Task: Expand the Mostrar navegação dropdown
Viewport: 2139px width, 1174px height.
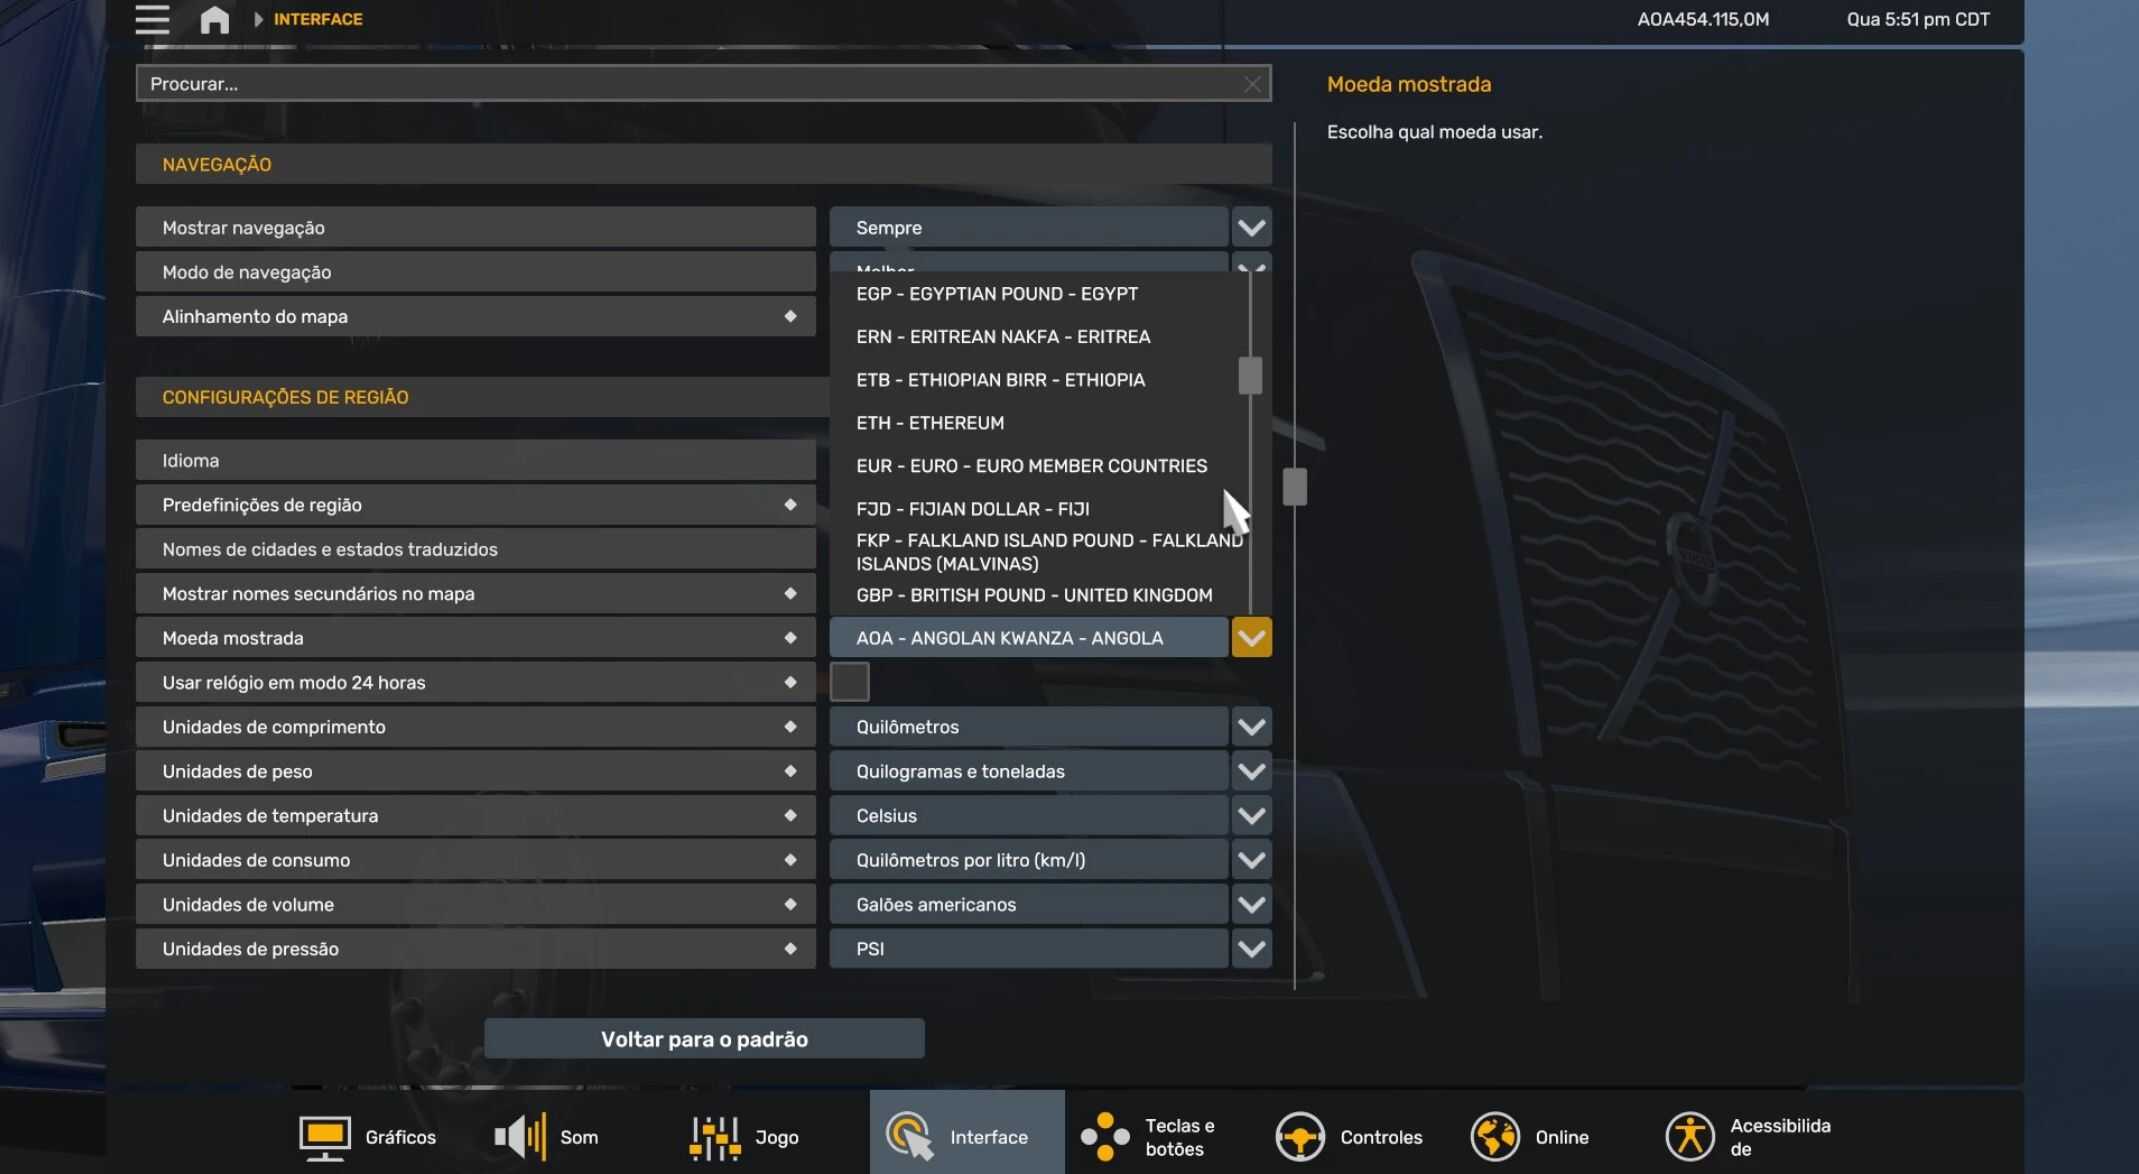Action: point(1251,228)
